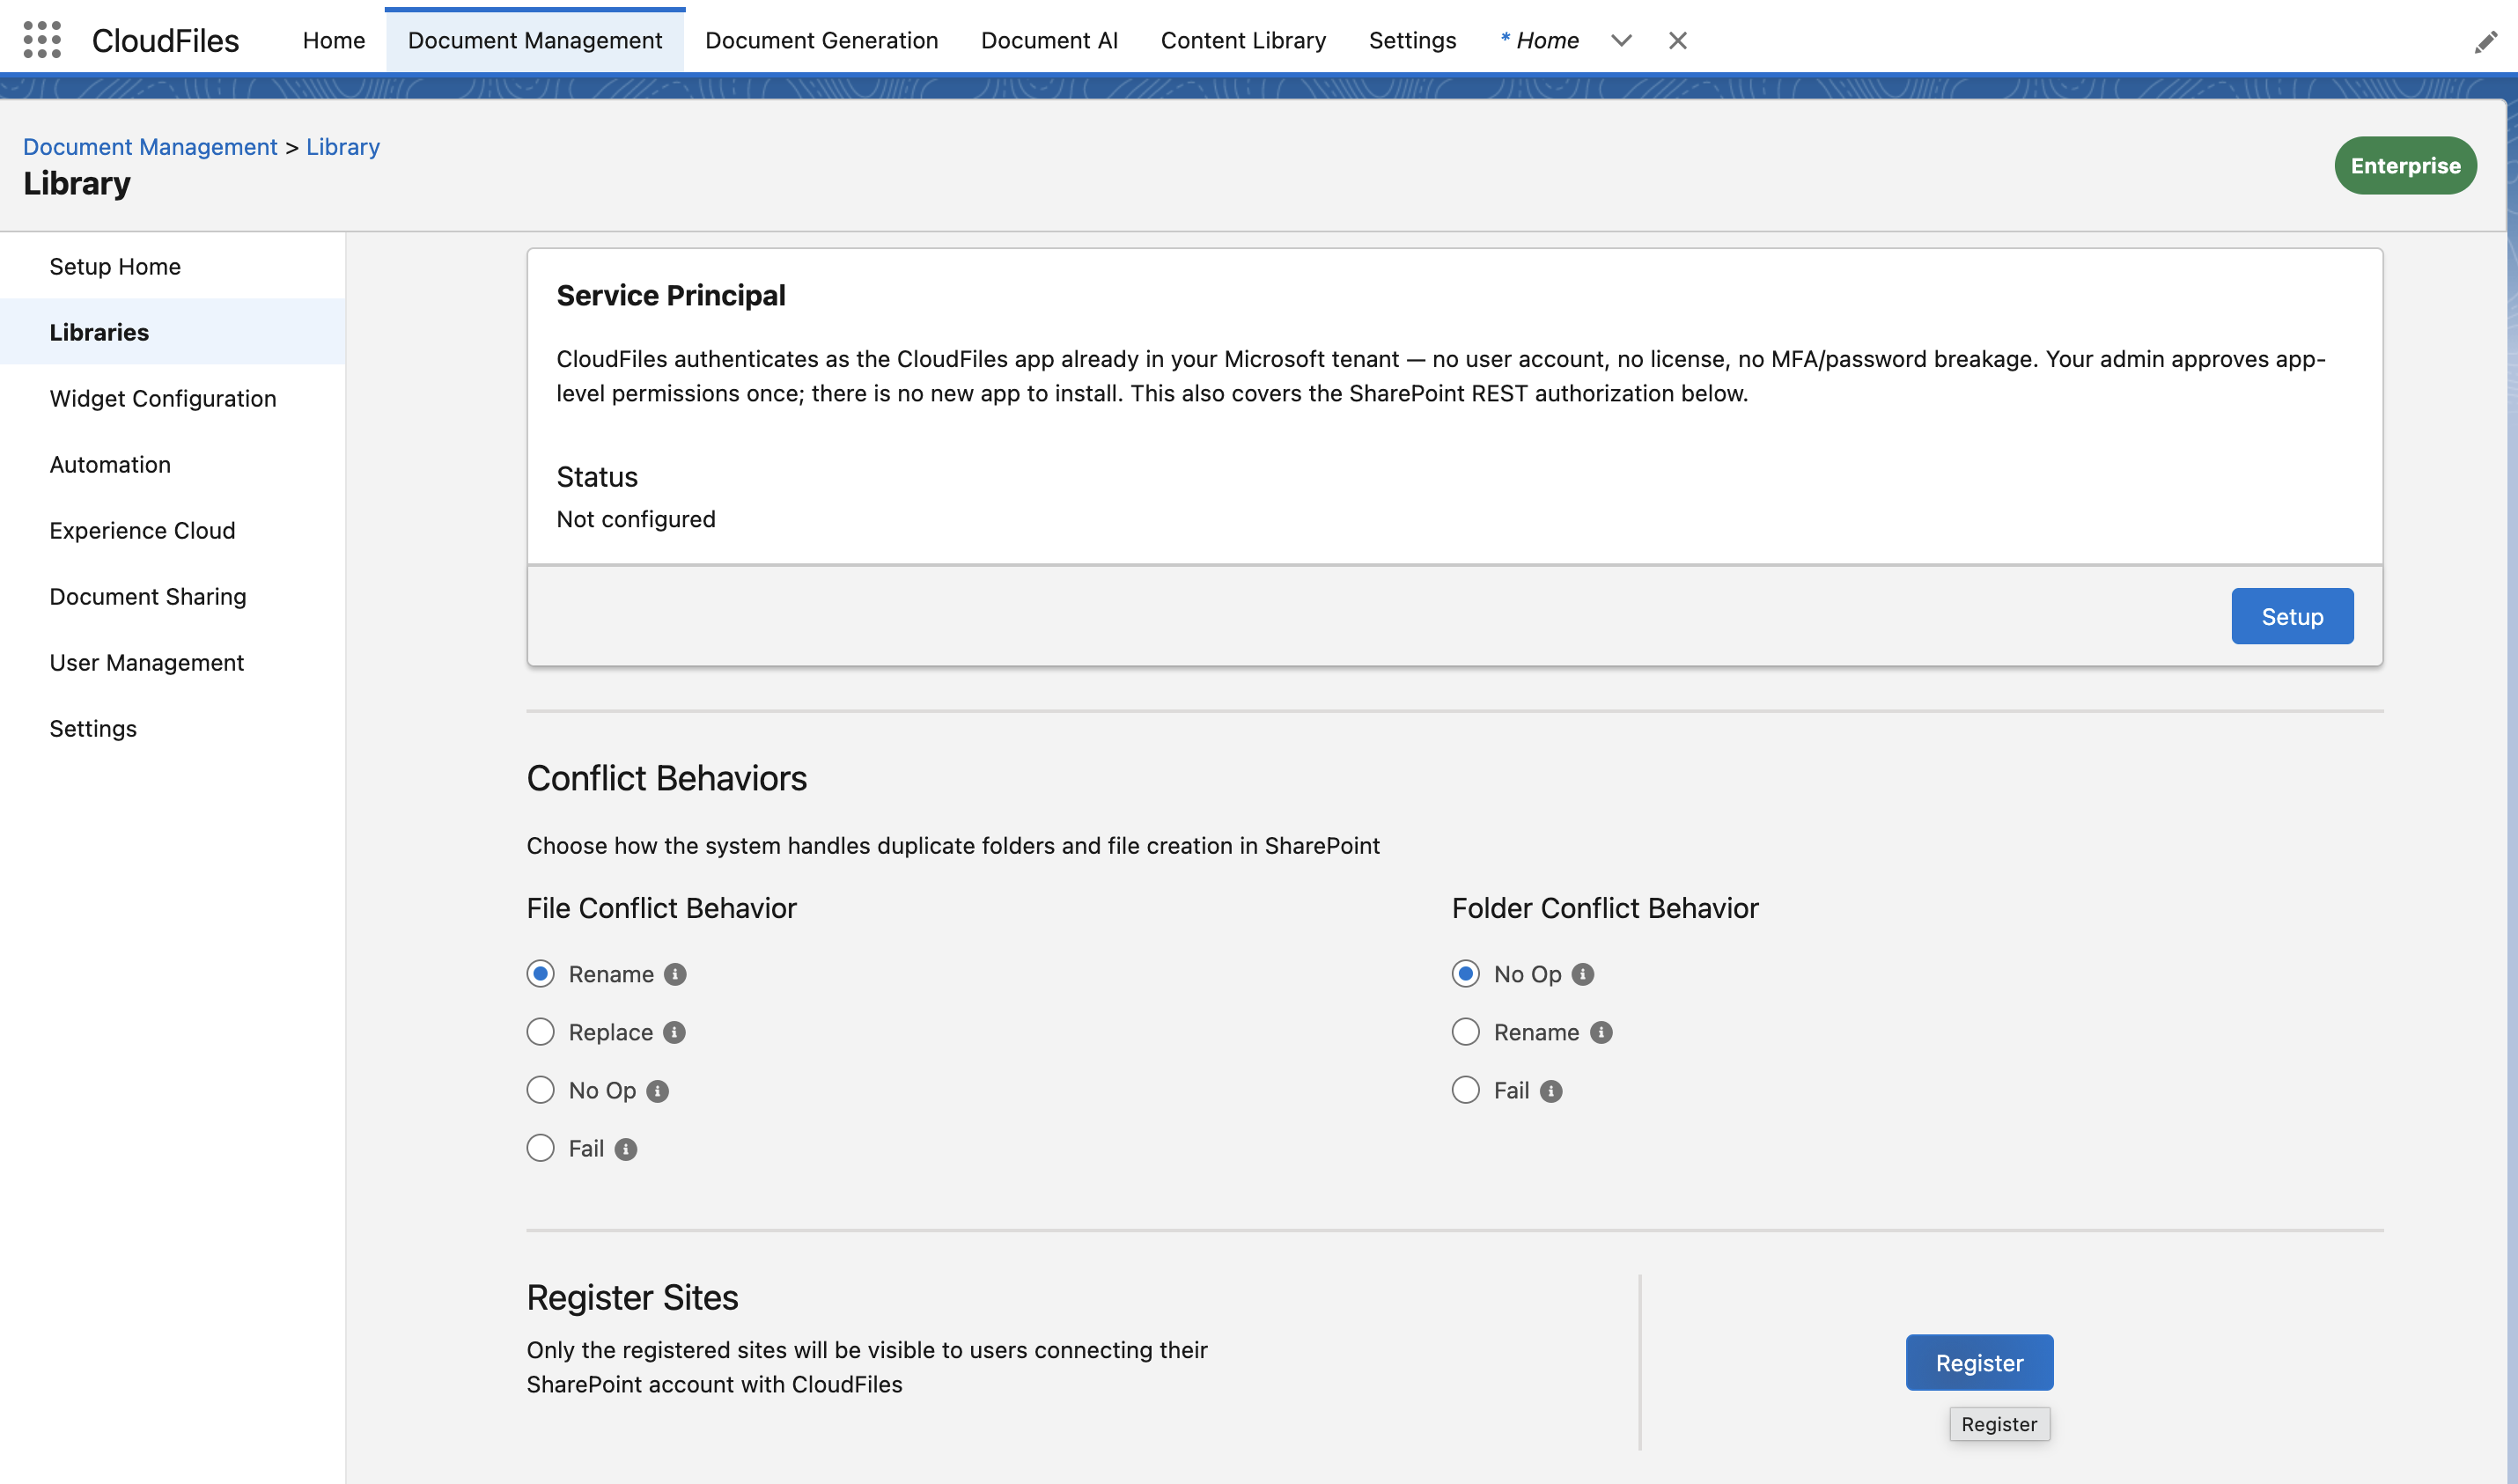Show info tooltip for file Replace option
The width and height of the screenshot is (2518, 1484).
click(674, 1032)
